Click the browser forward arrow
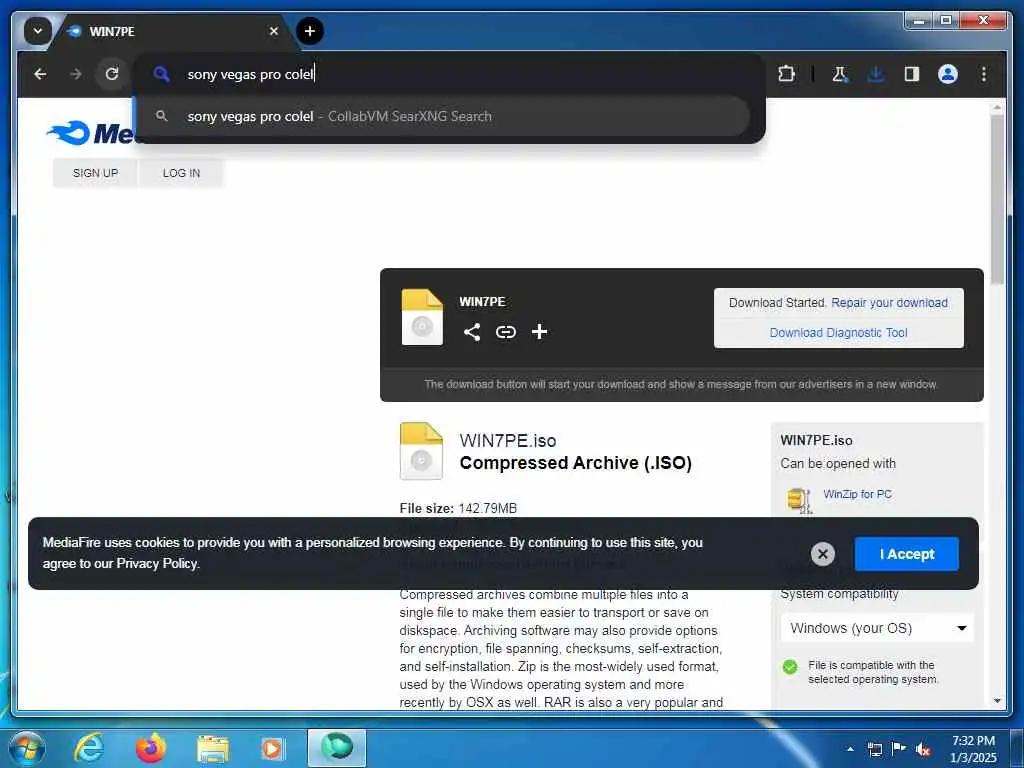This screenshot has width=1024, height=768. coord(76,74)
